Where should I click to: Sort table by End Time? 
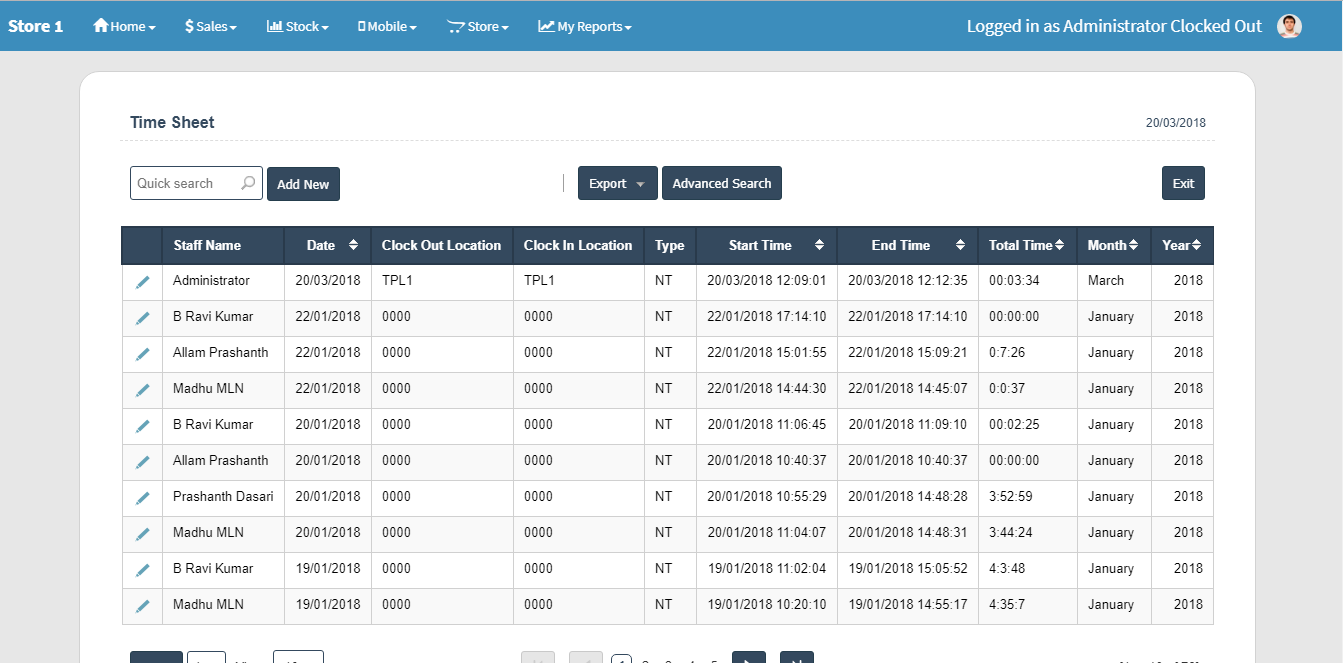(960, 245)
